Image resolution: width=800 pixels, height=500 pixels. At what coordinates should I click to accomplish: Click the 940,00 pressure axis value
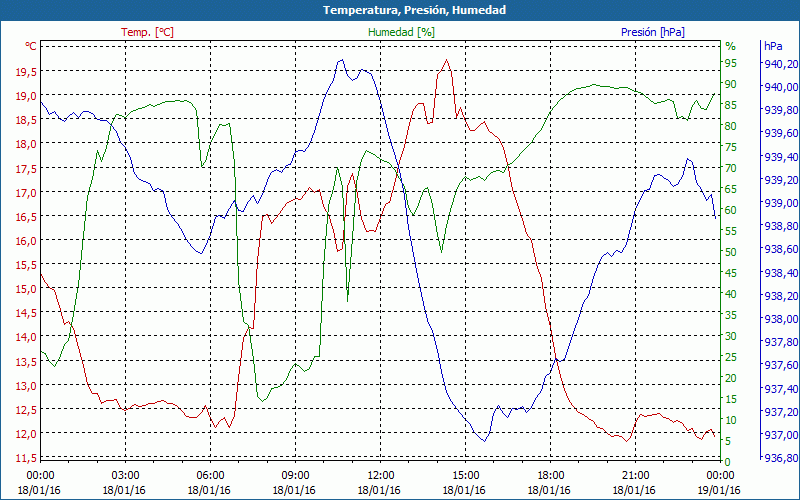click(781, 87)
